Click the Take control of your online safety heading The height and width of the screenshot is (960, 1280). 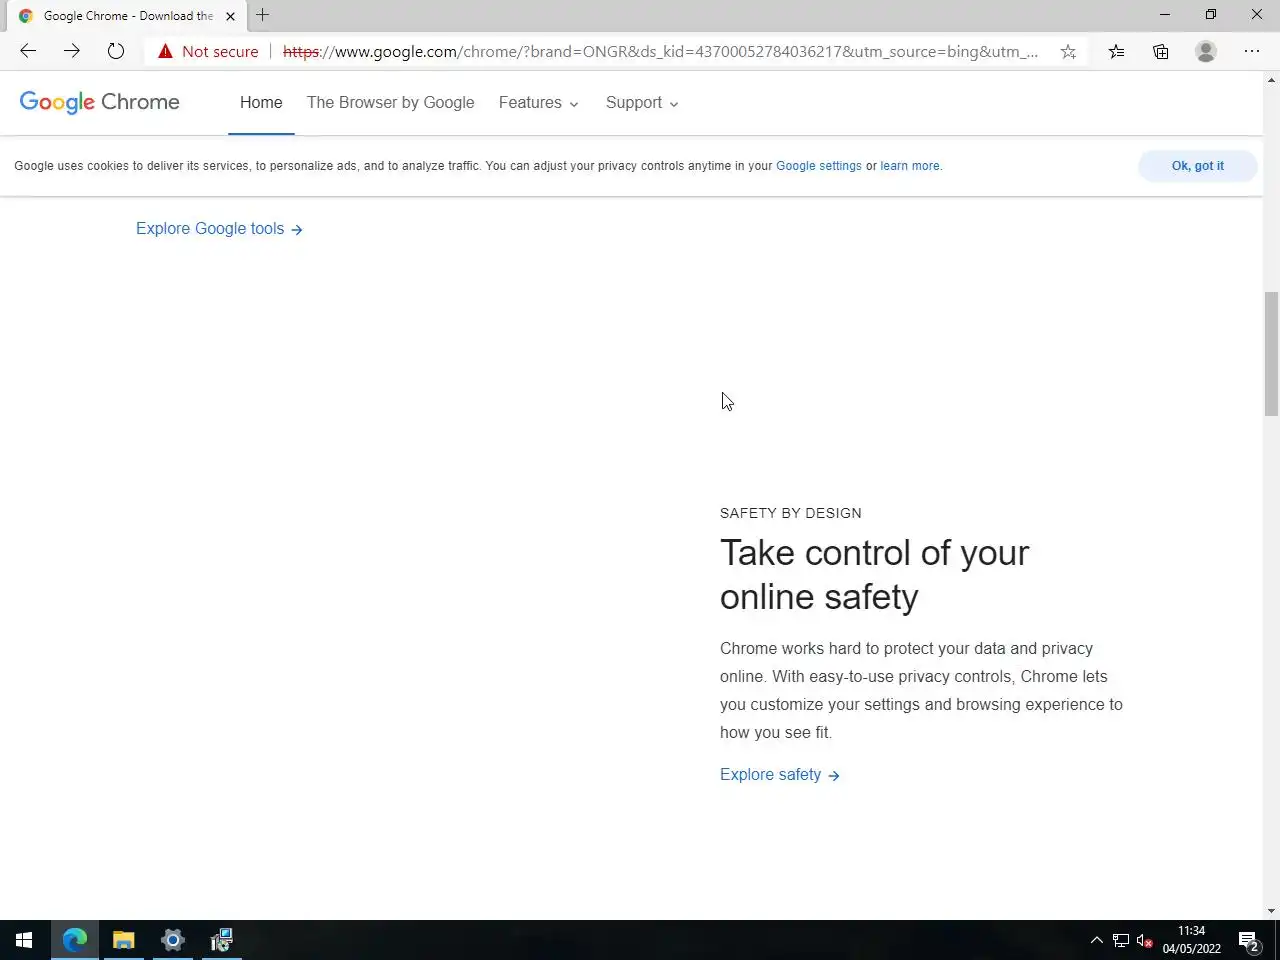point(874,574)
